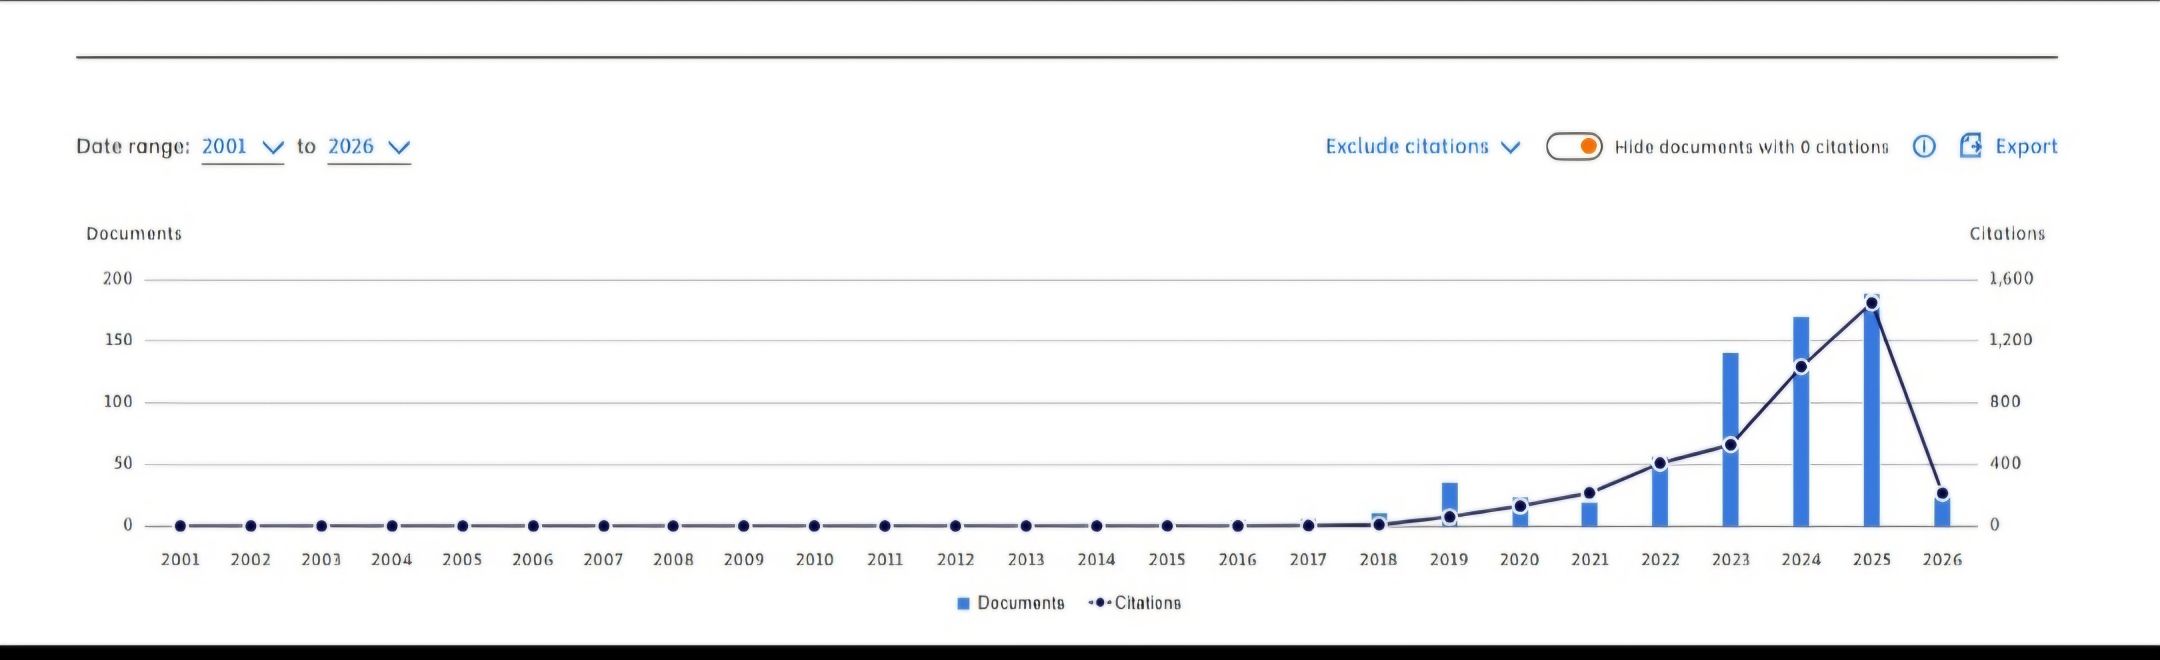This screenshot has width=2160, height=660.
Task: Click the 2024 citations data point
Action: (x=1801, y=367)
